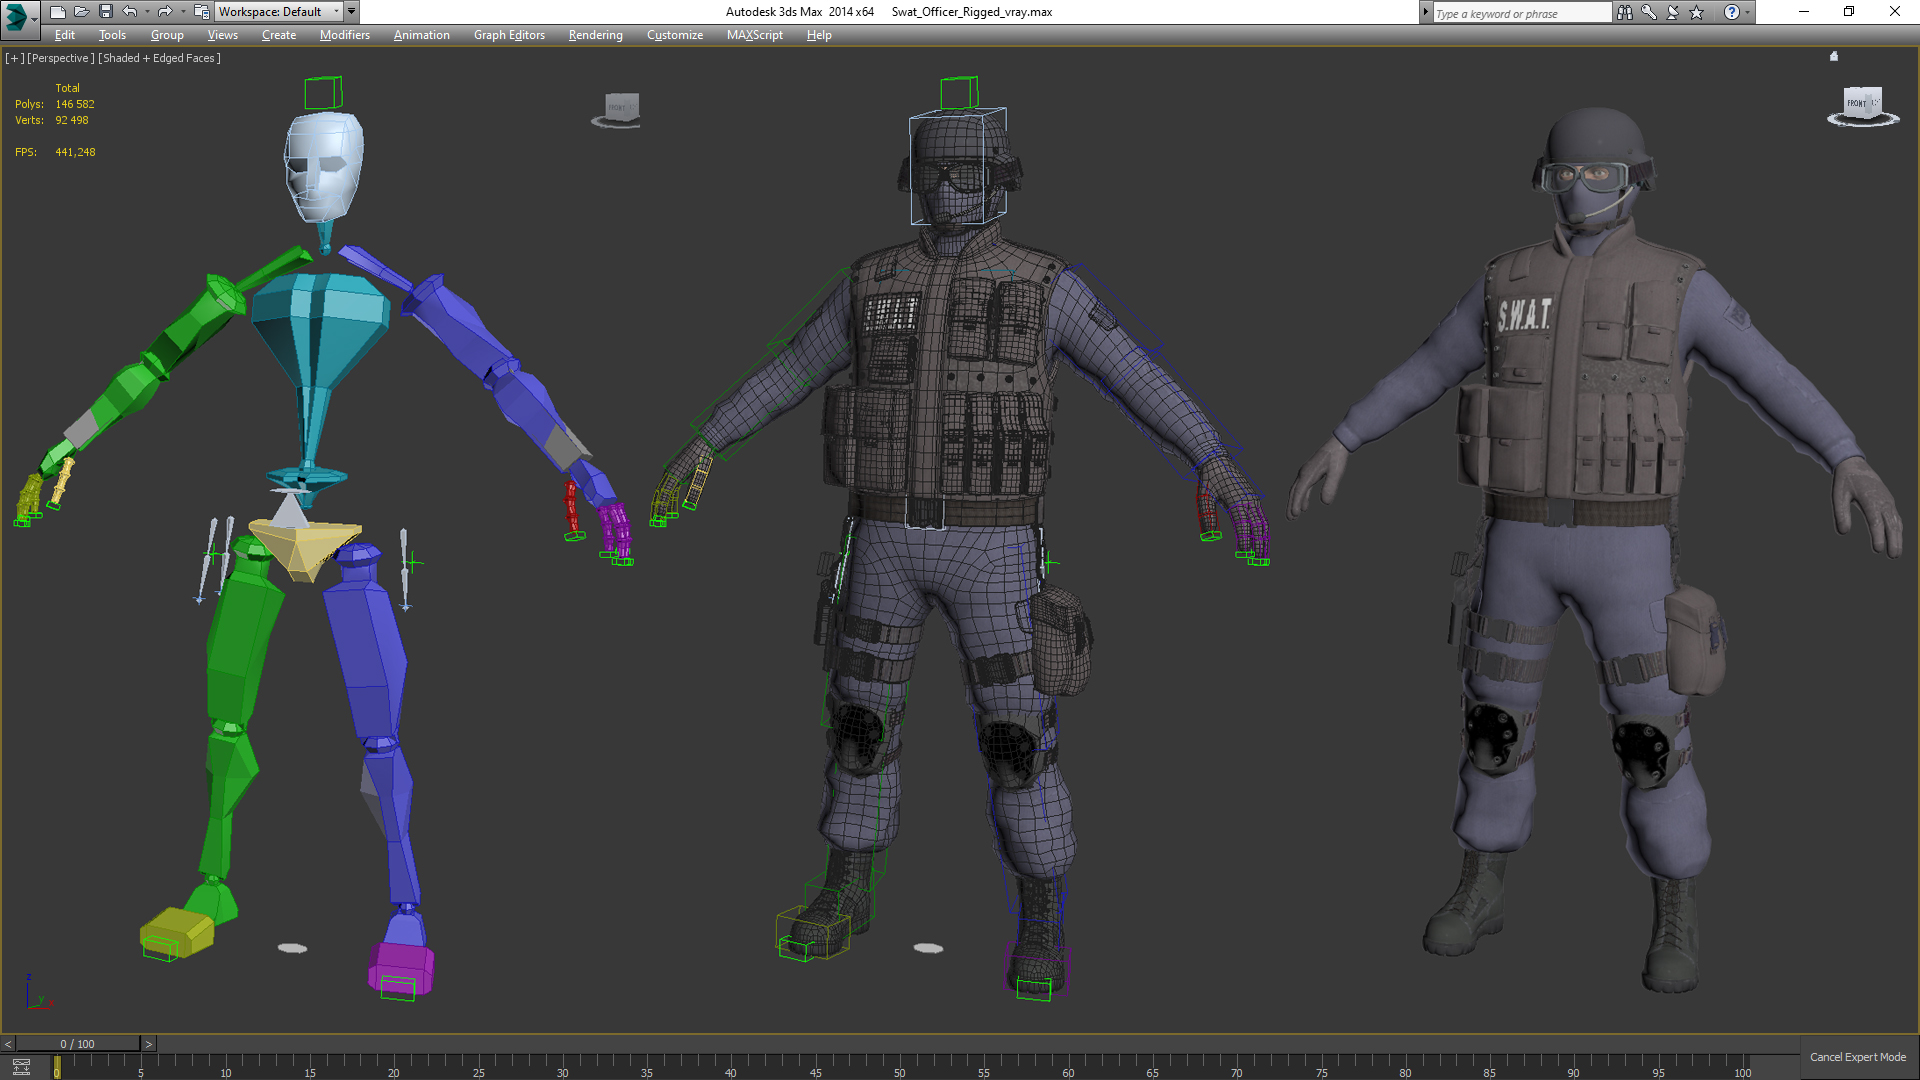1920x1080 pixels.
Task: Open the Quick Access Toolbar customize arrow
Action: [352, 12]
